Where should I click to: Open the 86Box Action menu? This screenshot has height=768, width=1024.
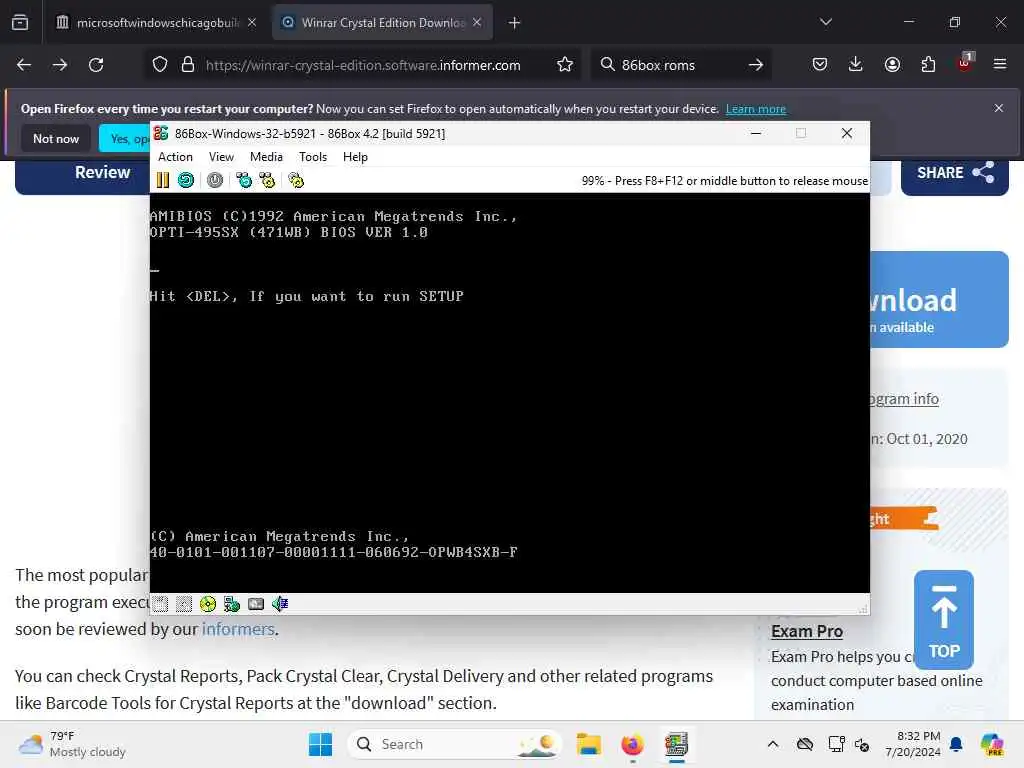[175, 157]
